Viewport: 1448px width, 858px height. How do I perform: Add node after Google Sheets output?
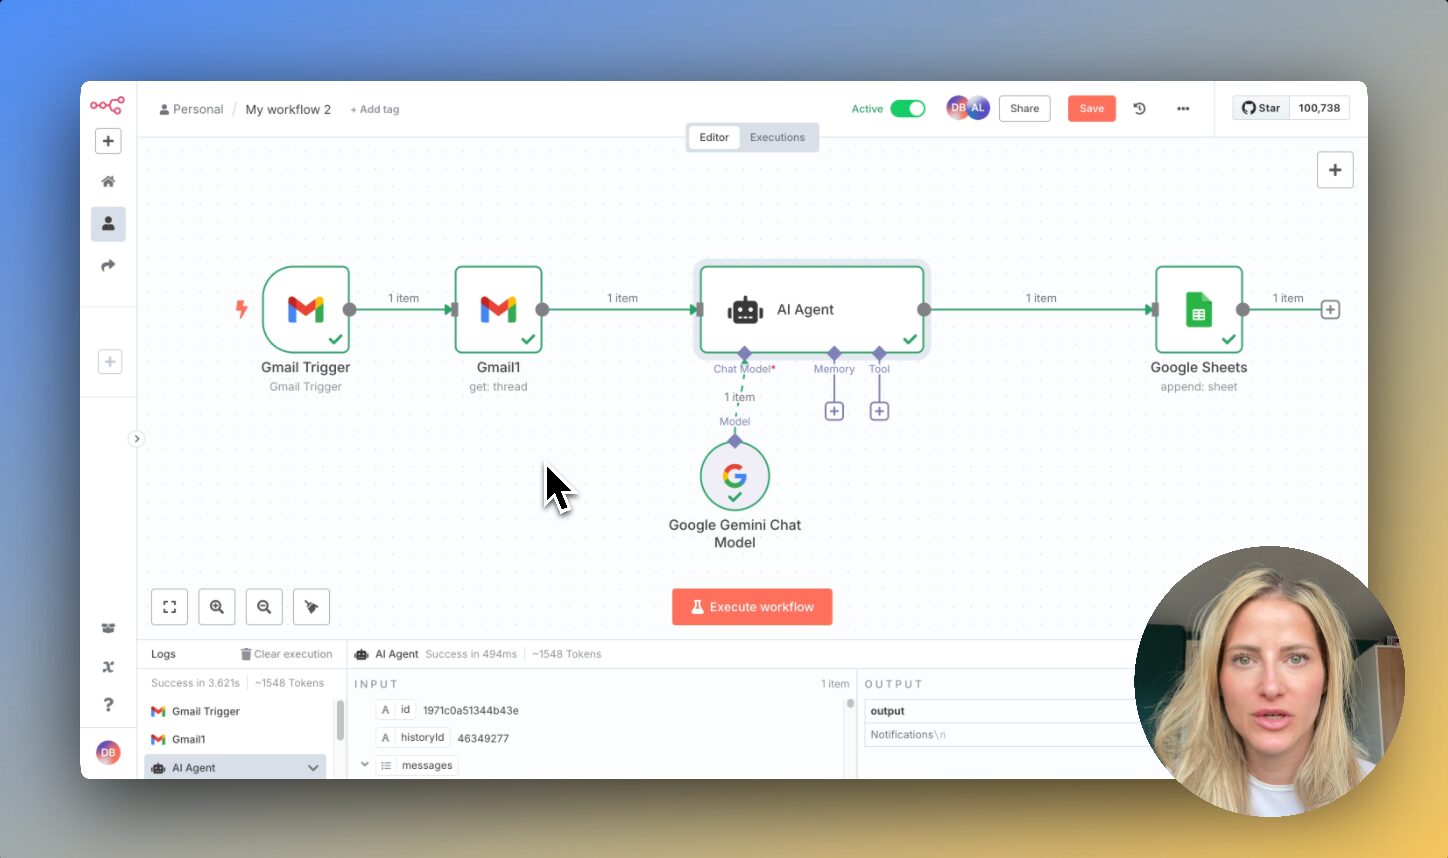(x=1330, y=310)
